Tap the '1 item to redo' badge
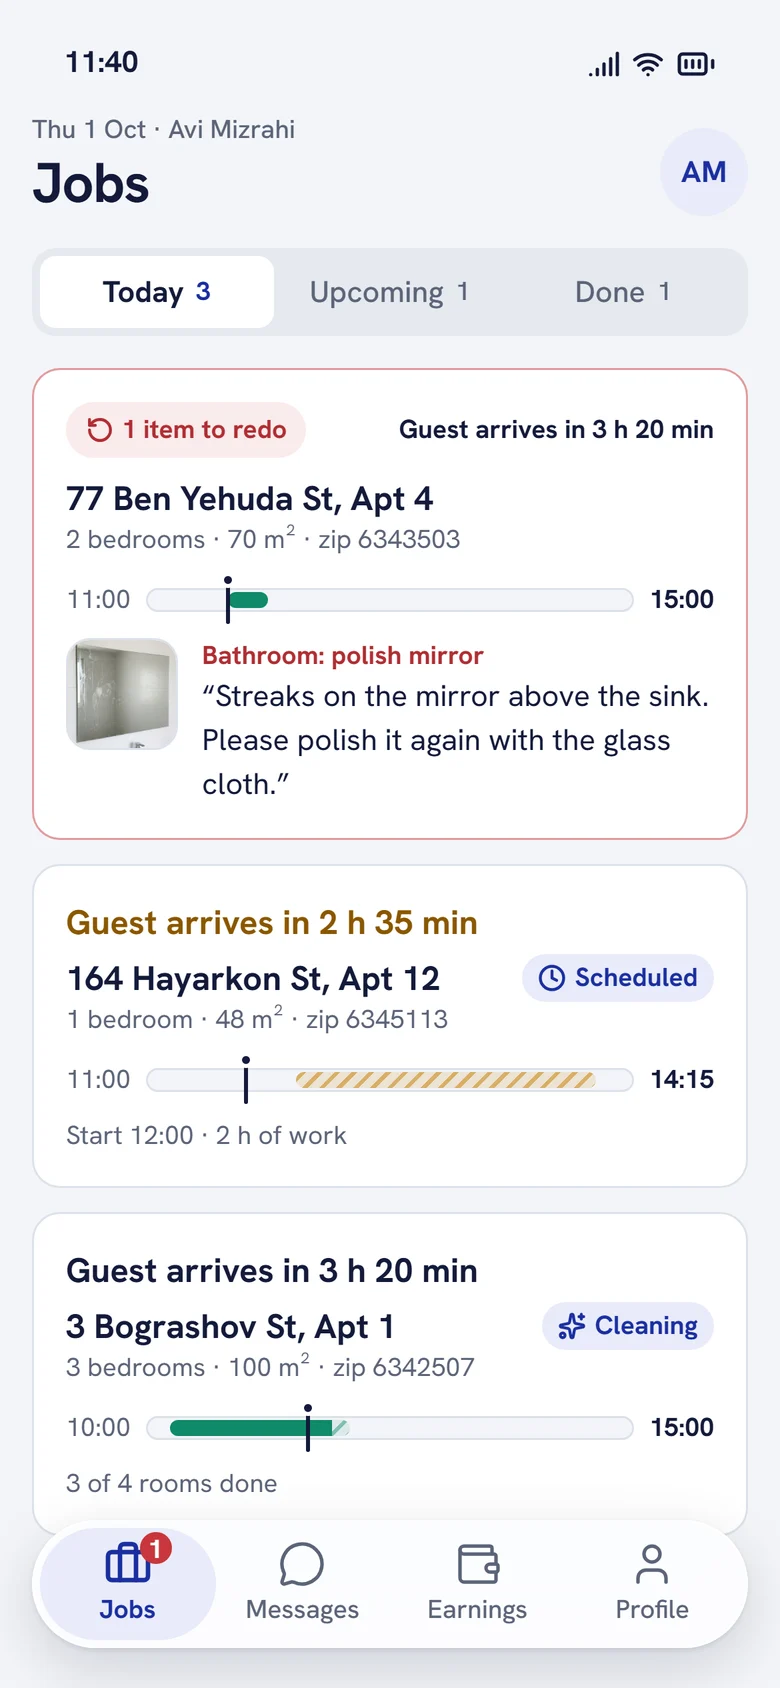Image resolution: width=780 pixels, height=1688 pixels. 186,430
